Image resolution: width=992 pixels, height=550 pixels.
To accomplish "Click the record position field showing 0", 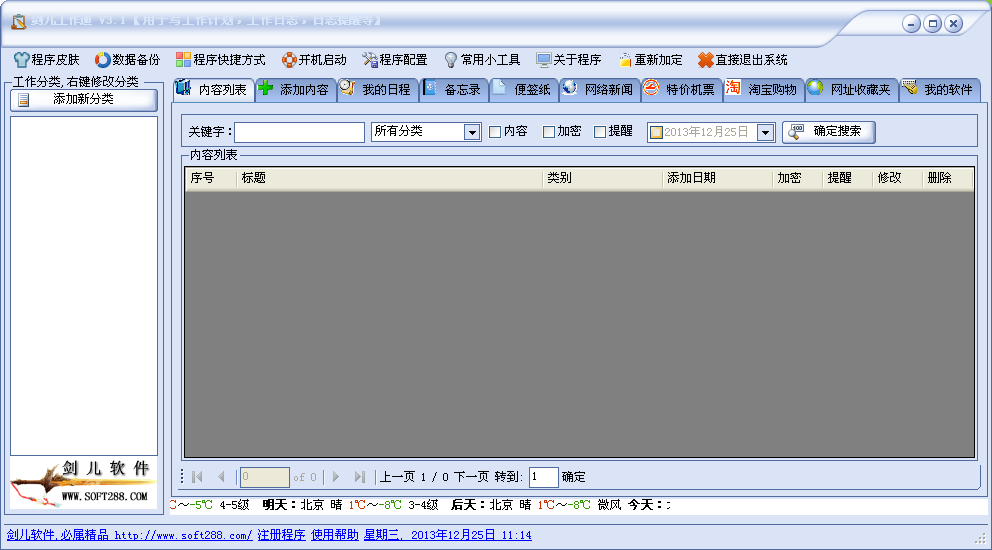I will [264, 477].
